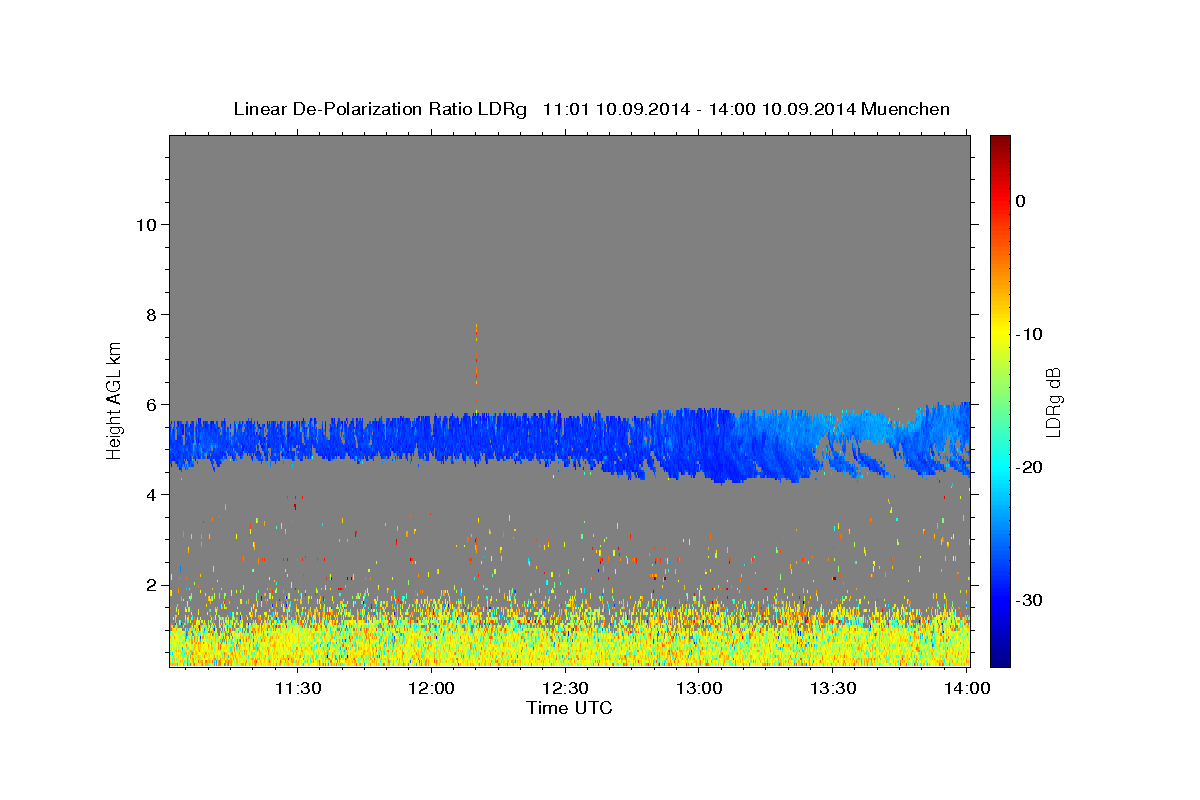Screen dimensions: 1200x800
Task: Click the 13:30 time tick label
Action: click(832, 688)
